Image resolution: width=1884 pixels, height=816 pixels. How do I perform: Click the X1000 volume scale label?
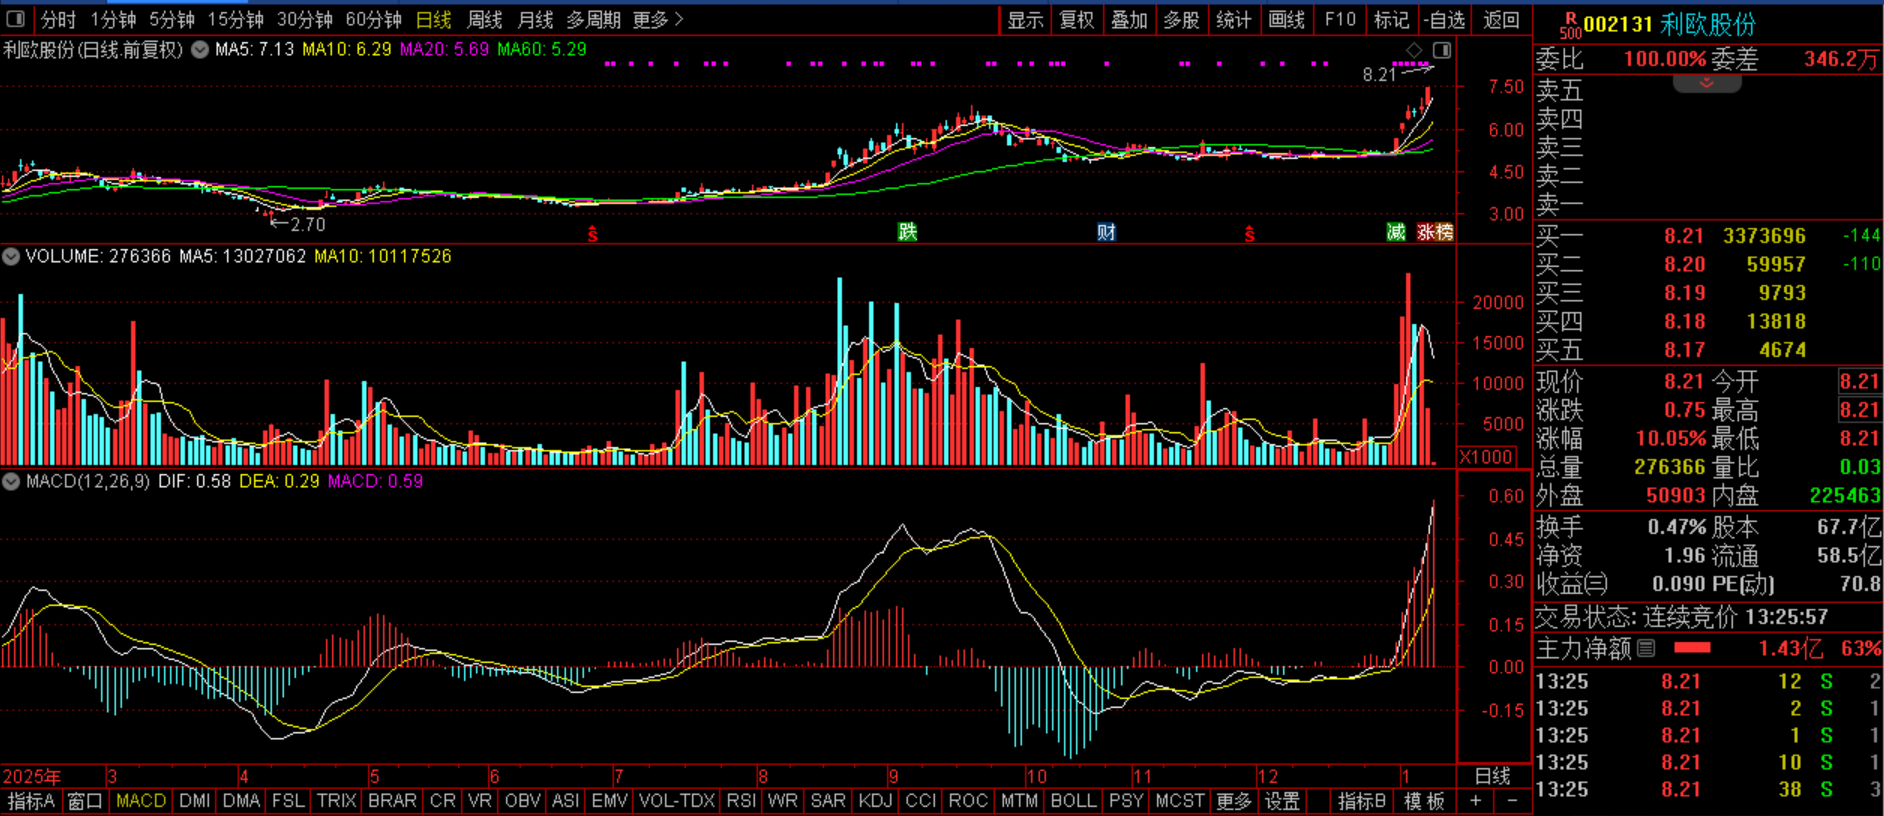(1486, 457)
